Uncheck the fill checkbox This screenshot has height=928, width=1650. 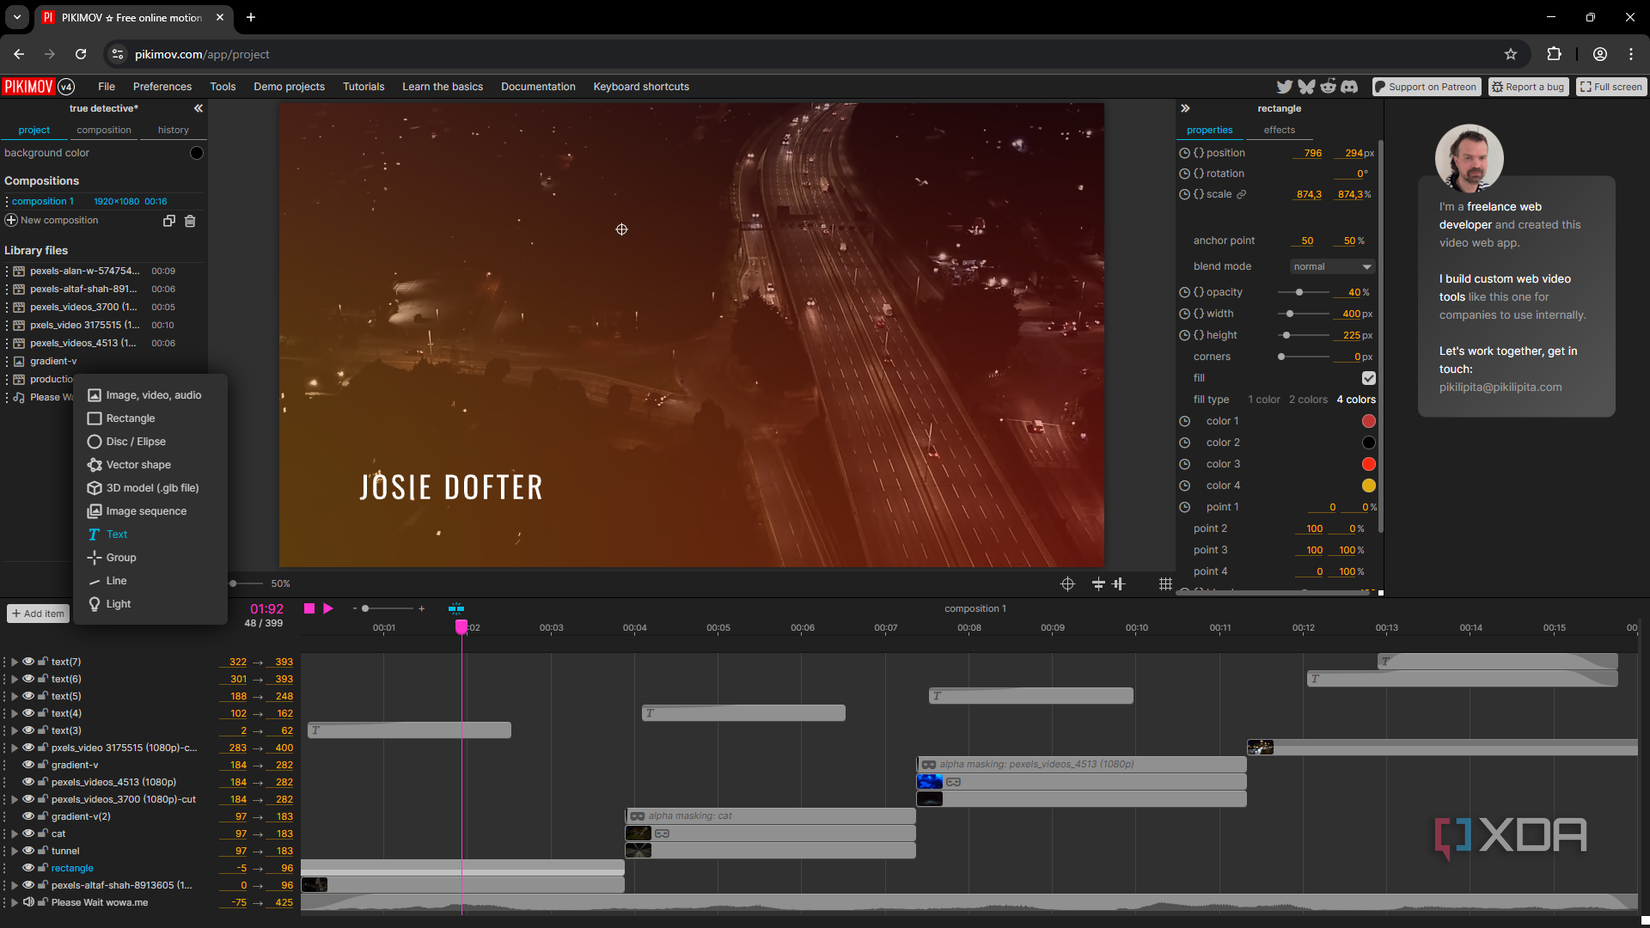1368,378
